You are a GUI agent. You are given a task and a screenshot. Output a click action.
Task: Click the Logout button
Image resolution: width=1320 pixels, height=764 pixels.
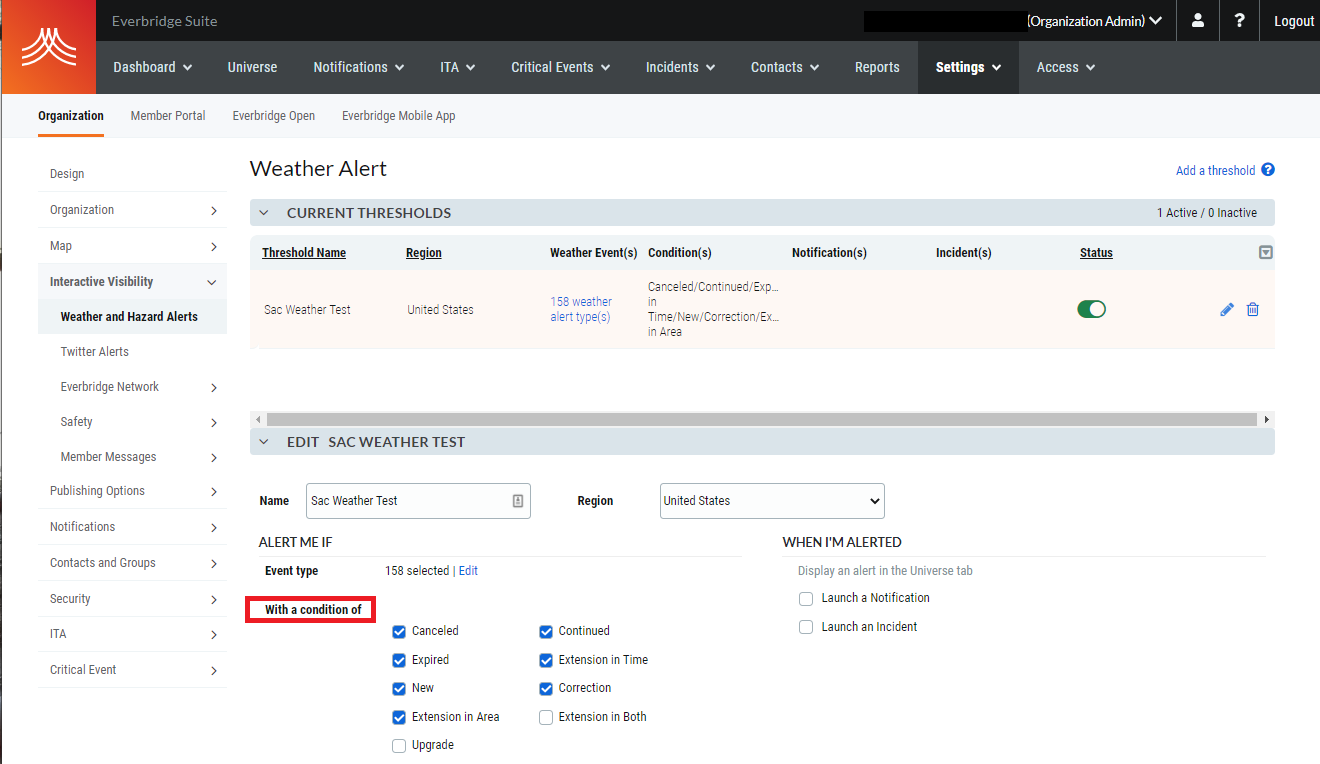pyautogui.click(x=1294, y=21)
